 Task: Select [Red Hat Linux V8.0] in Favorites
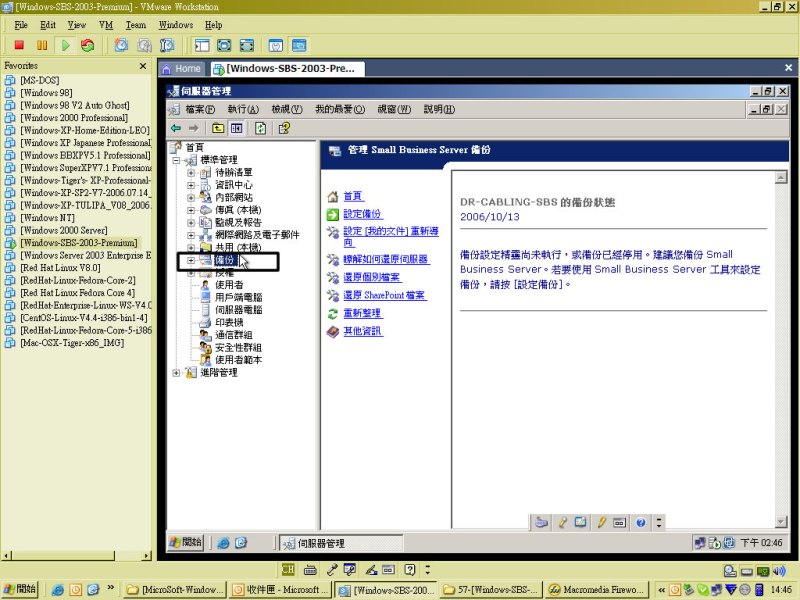coord(60,267)
